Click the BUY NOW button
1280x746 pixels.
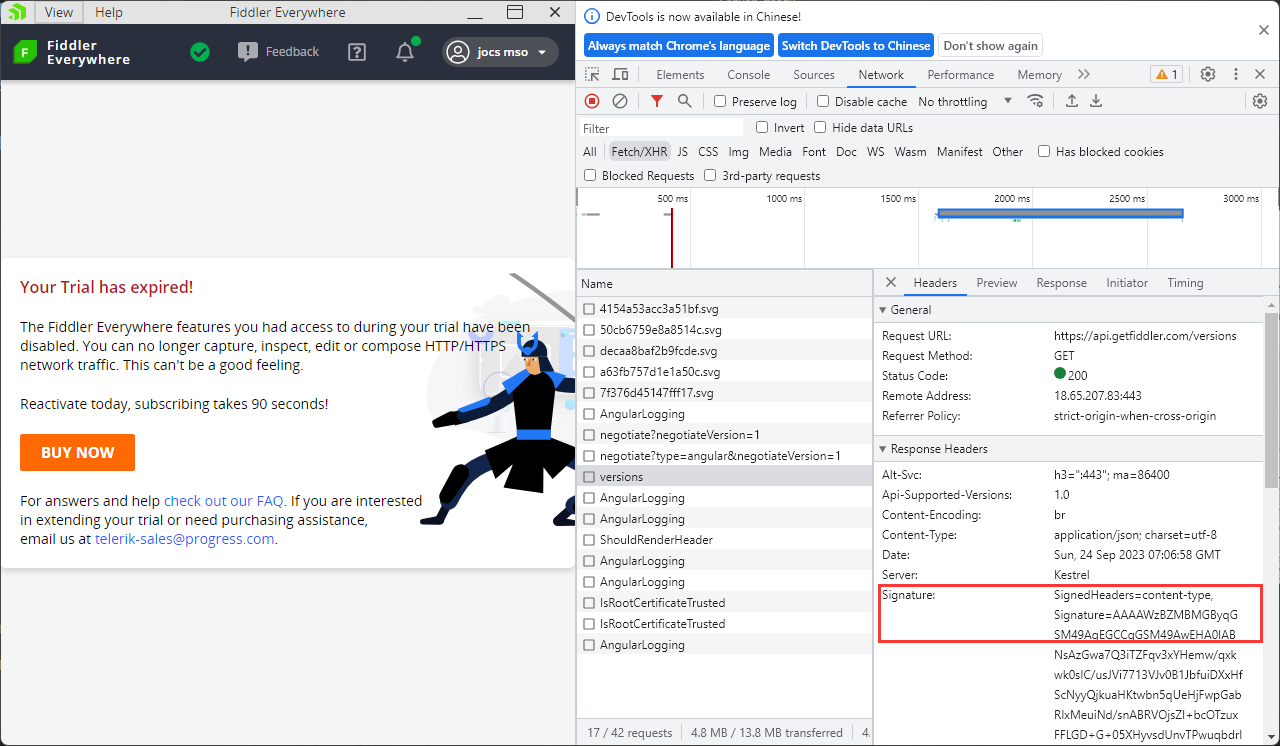[x=77, y=452]
